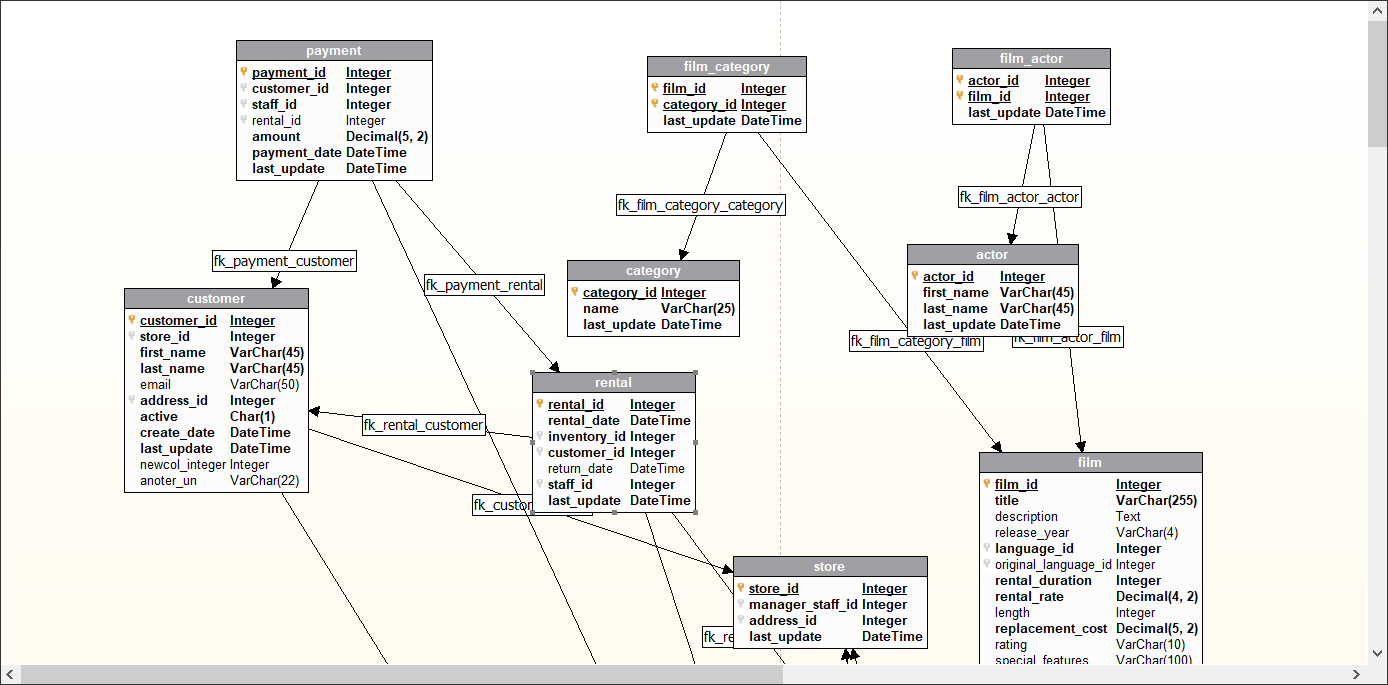Click the fk_payment_customer relationship label

pyautogui.click(x=284, y=261)
